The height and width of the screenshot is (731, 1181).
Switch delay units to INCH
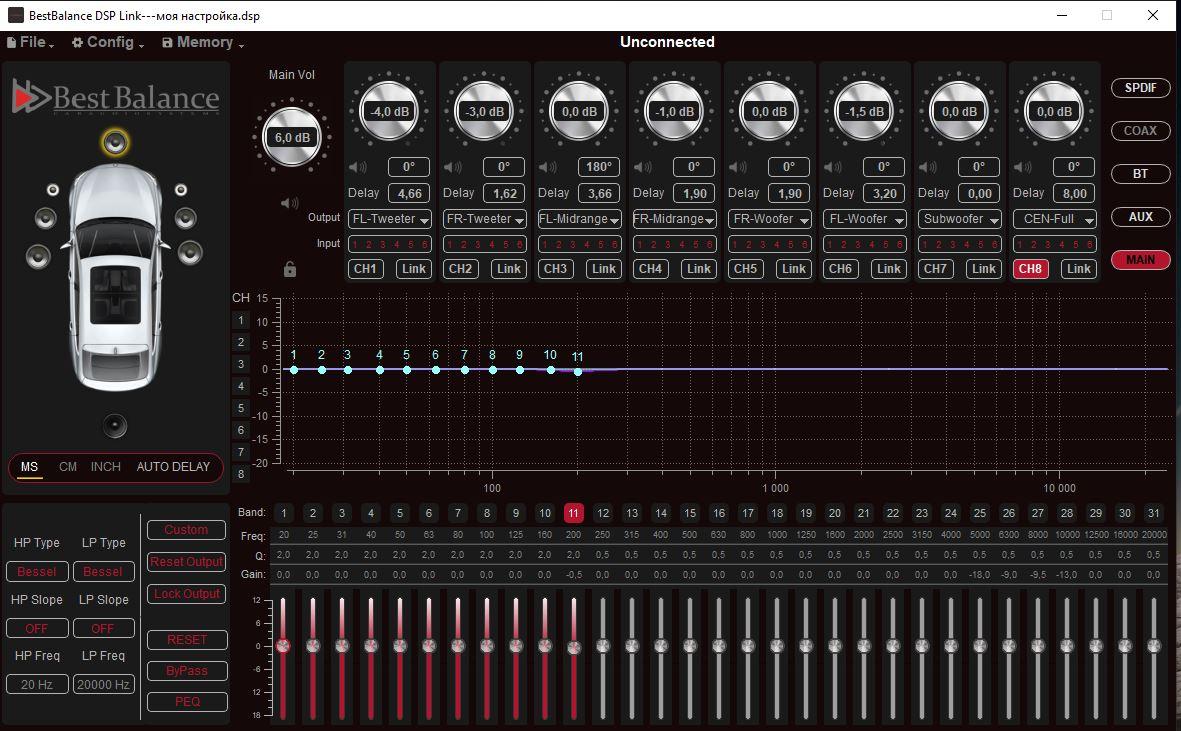click(x=105, y=467)
